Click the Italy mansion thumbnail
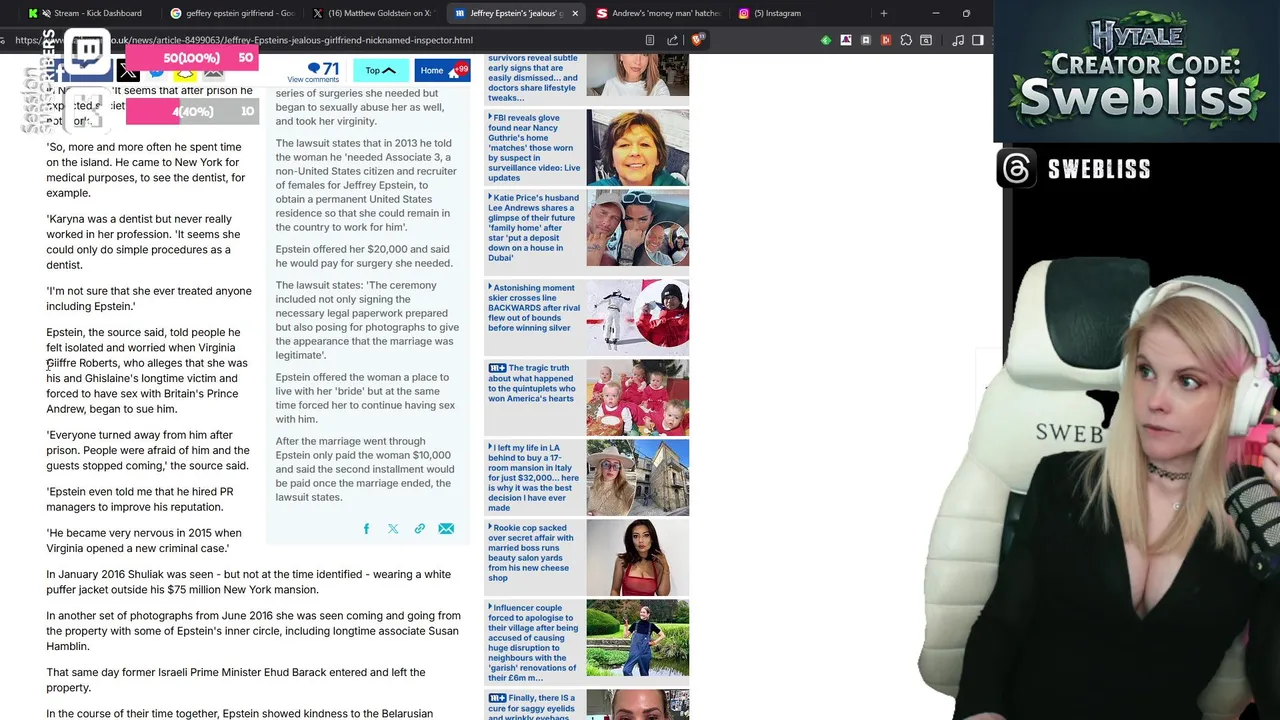This screenshot has width=1280, height=720. 637,478
